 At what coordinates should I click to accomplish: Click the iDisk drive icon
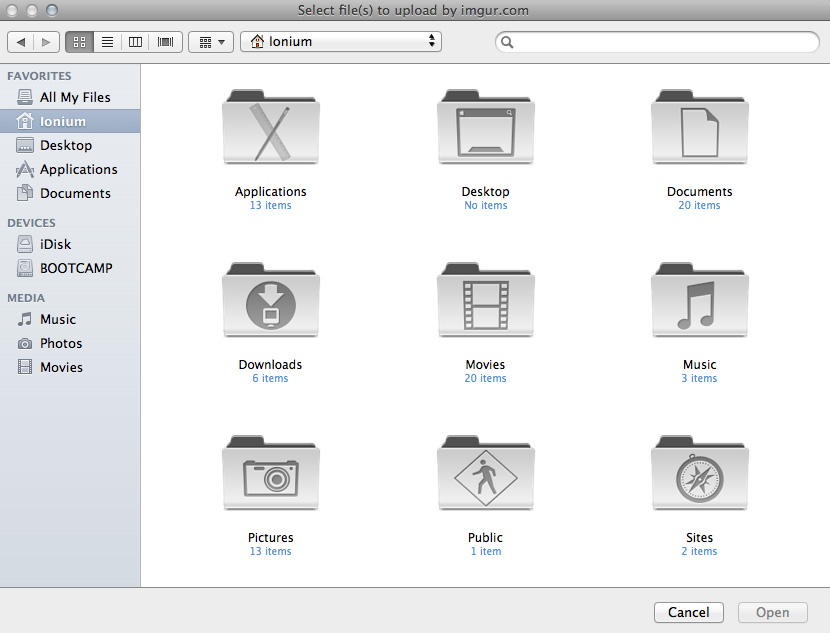click(25, 244)
